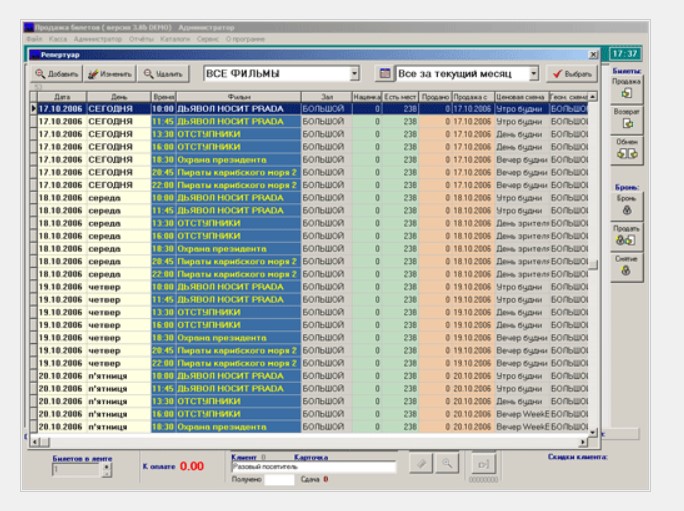The height and width of the screenshot is (511, 684).
Task: Open the Отчёты menu
Action: (141, 39)
